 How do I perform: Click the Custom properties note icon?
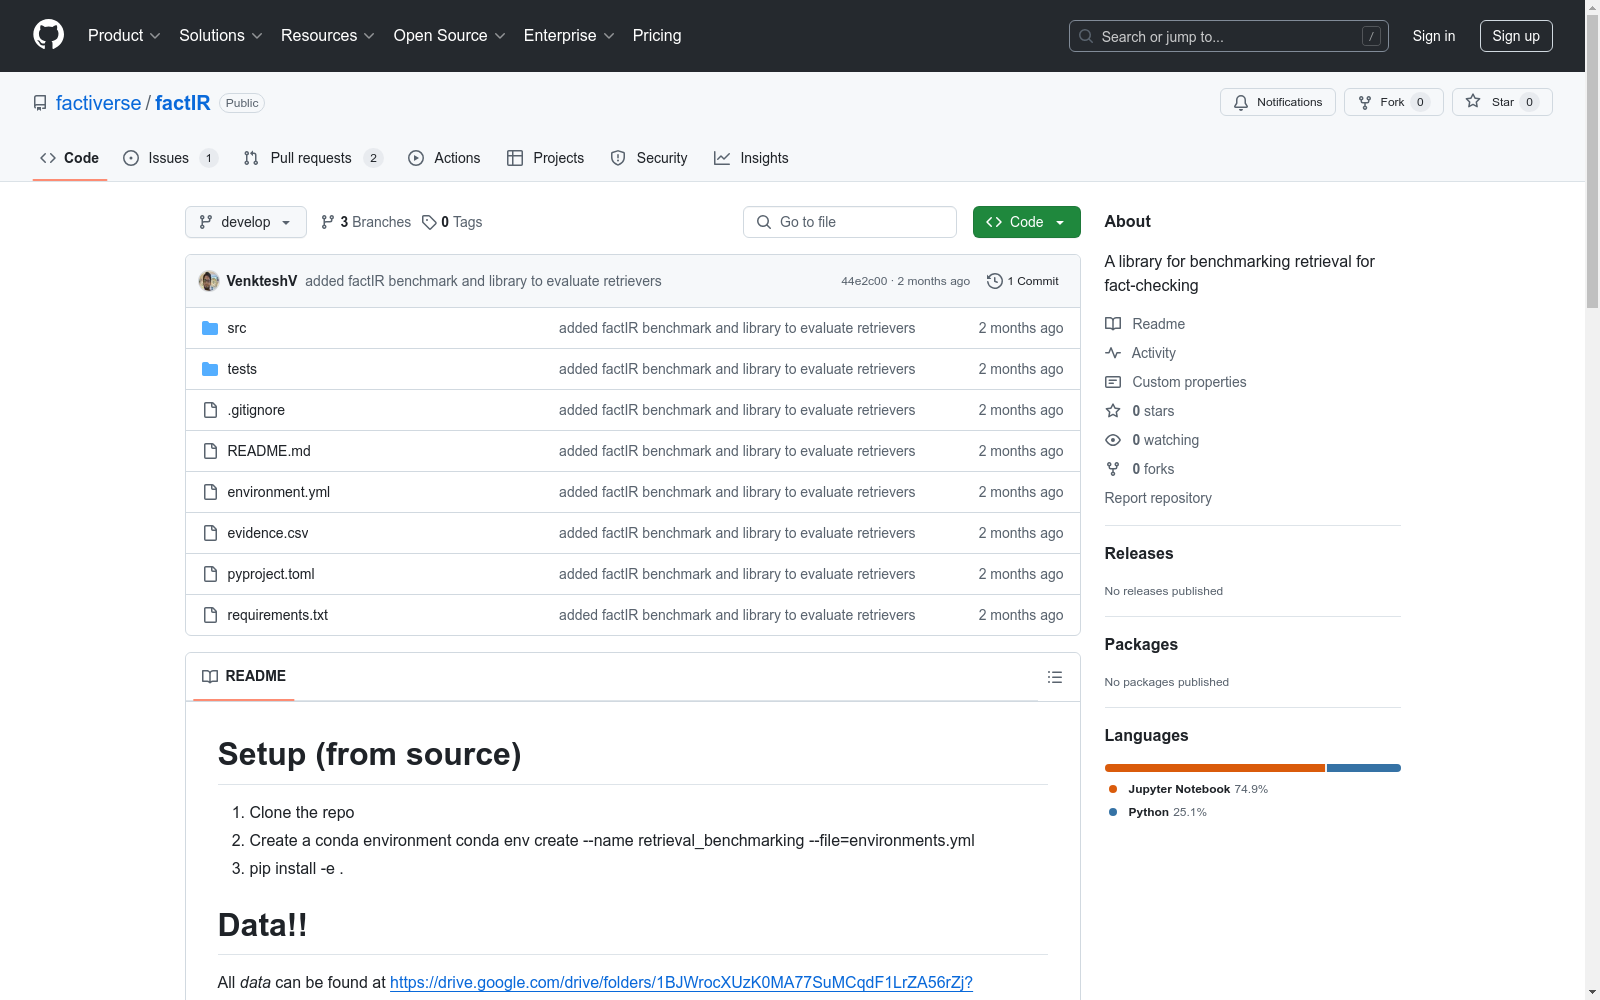(x=1113, y=382)
